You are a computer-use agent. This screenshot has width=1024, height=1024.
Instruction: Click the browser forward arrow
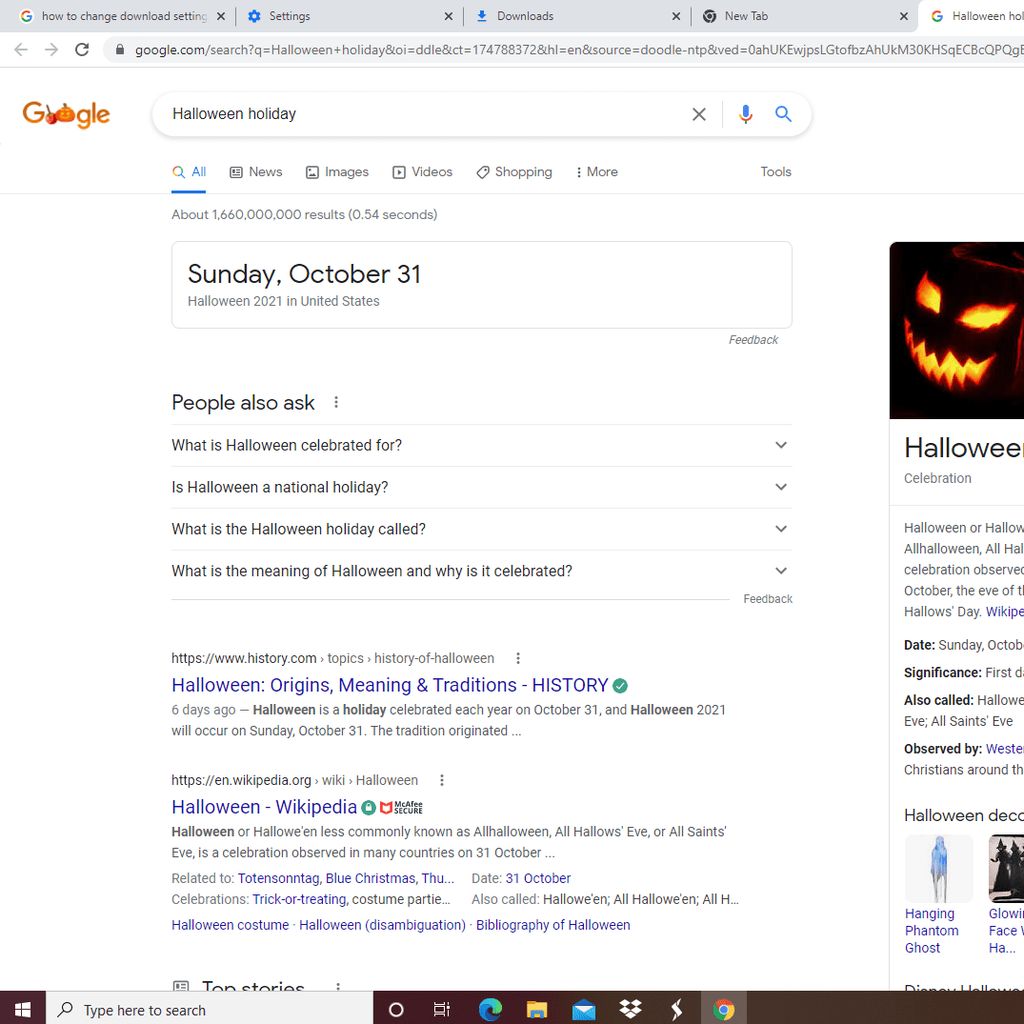52,50
